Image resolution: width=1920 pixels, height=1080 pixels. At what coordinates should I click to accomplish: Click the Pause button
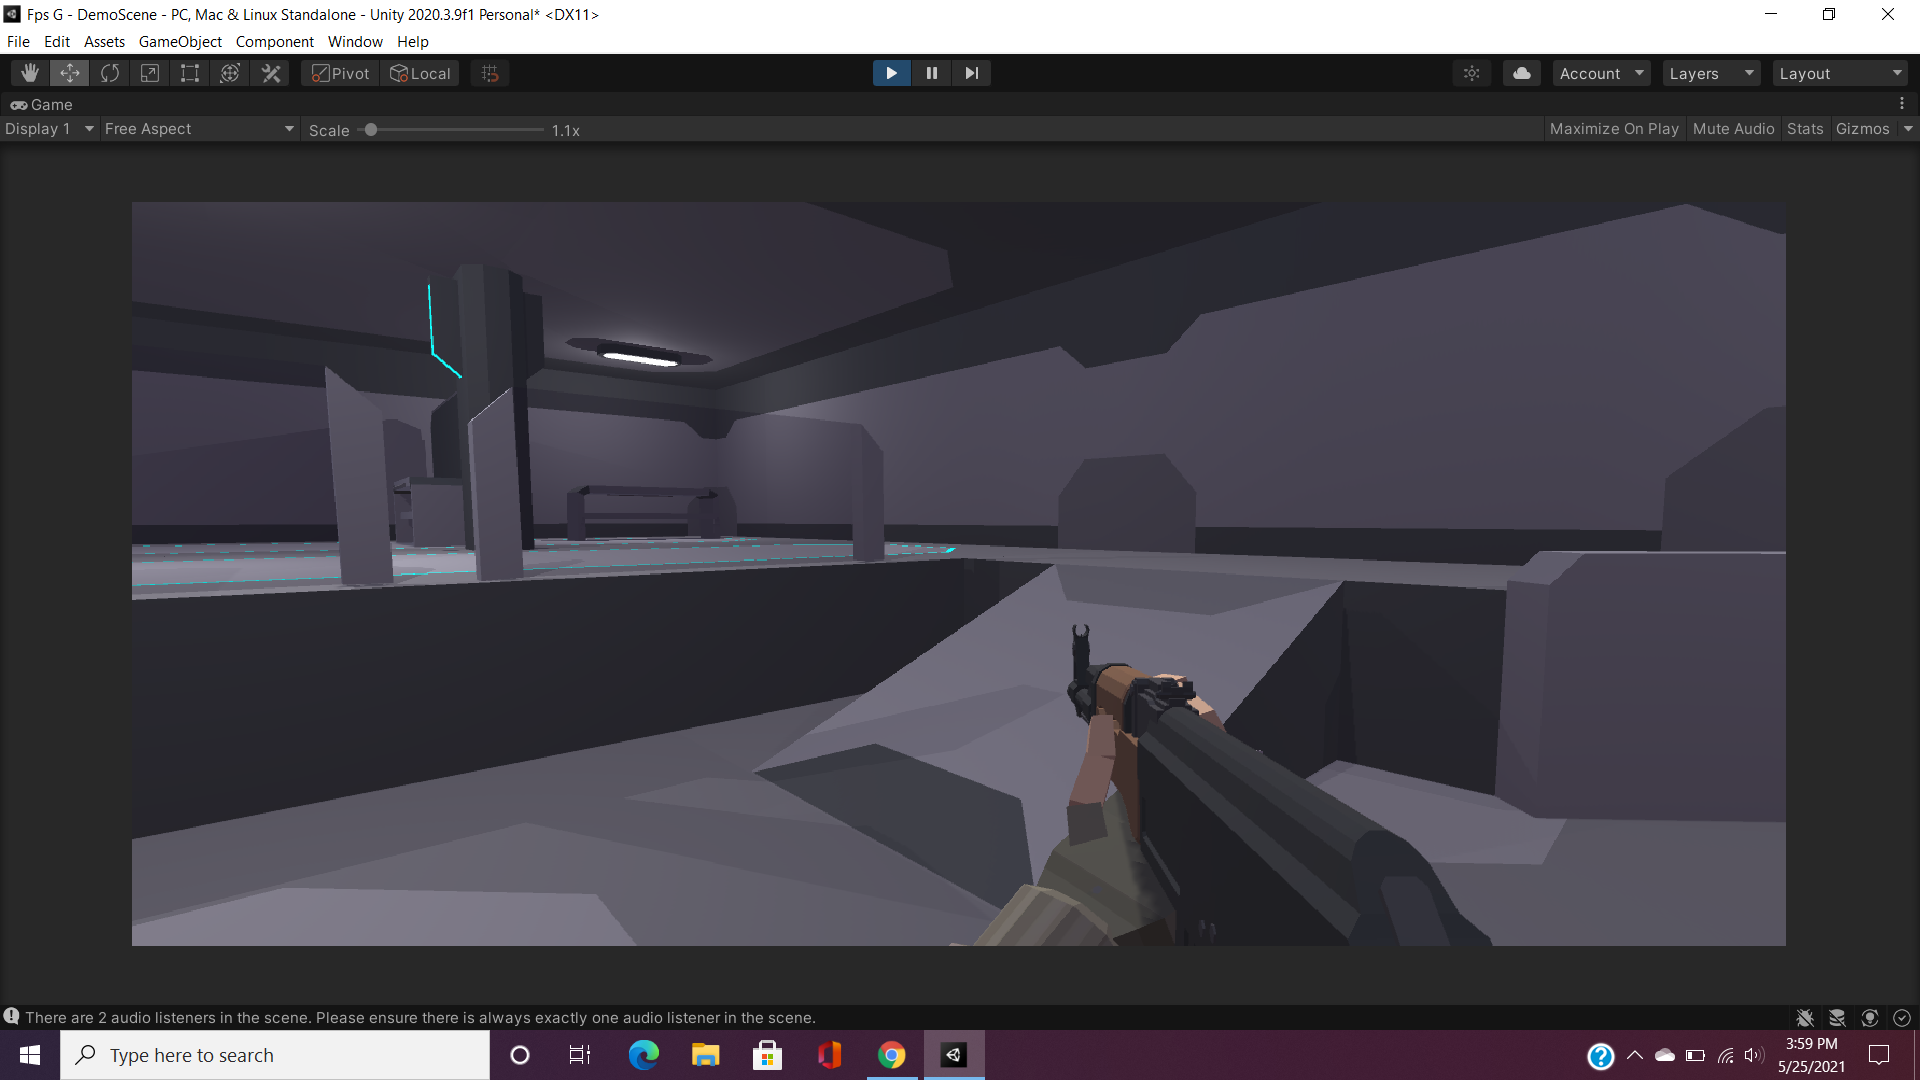931,73
